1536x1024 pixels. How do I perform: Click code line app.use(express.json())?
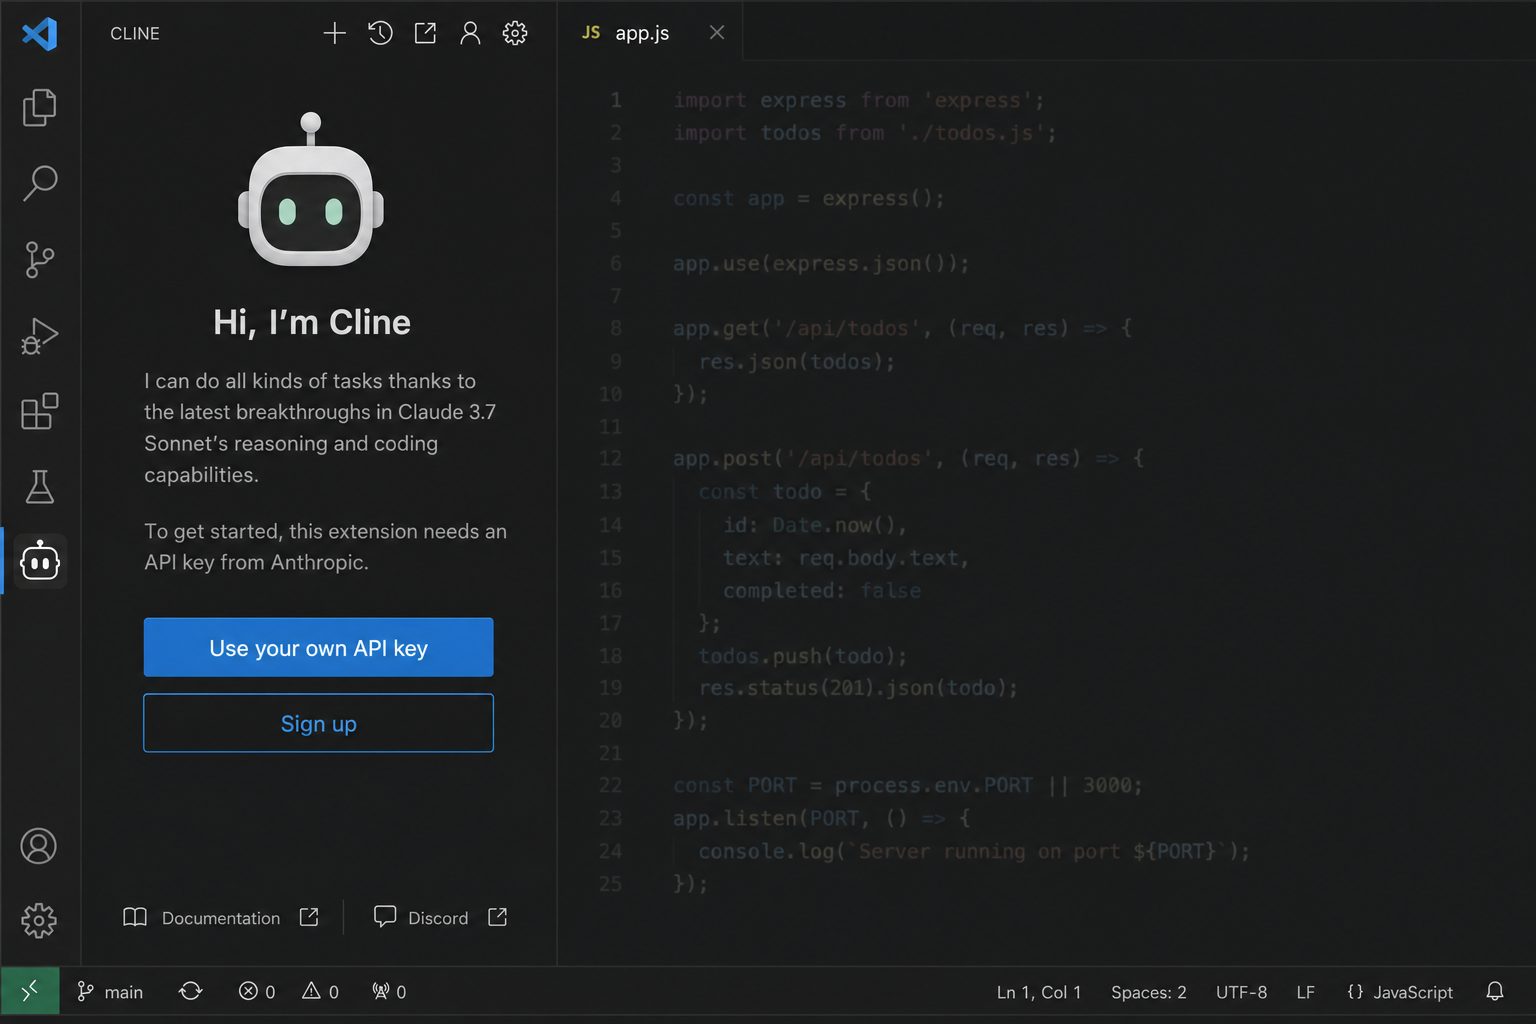(821, 263)
